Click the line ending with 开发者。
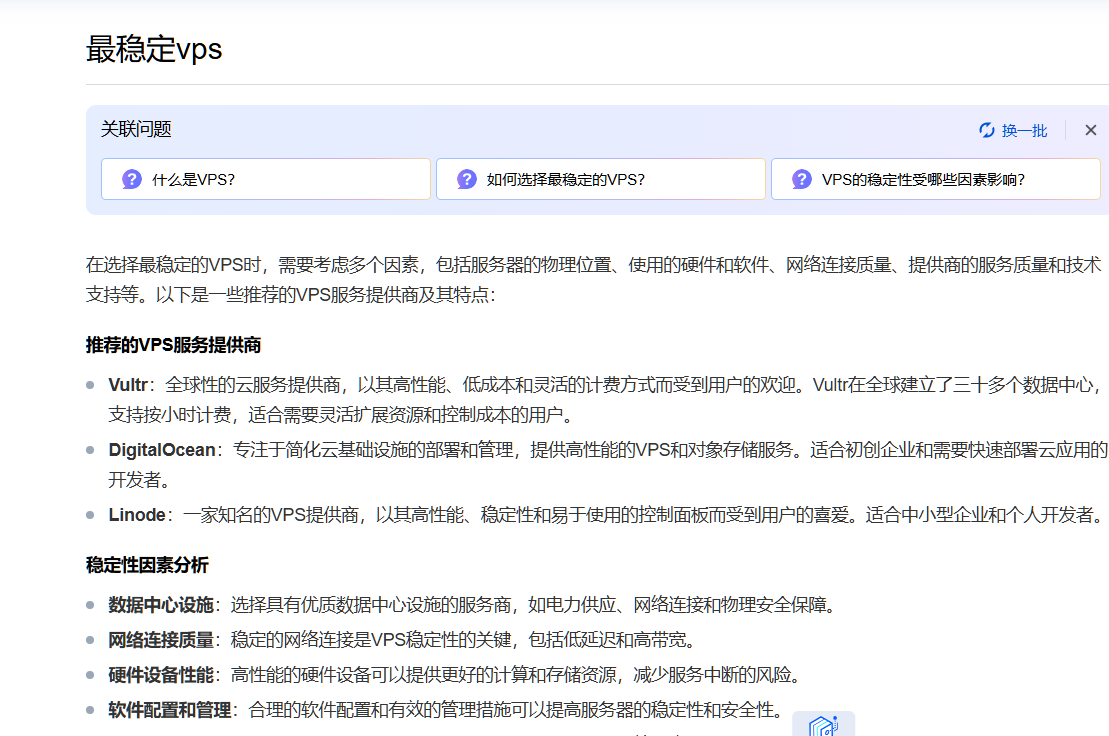 click(139, 480)
